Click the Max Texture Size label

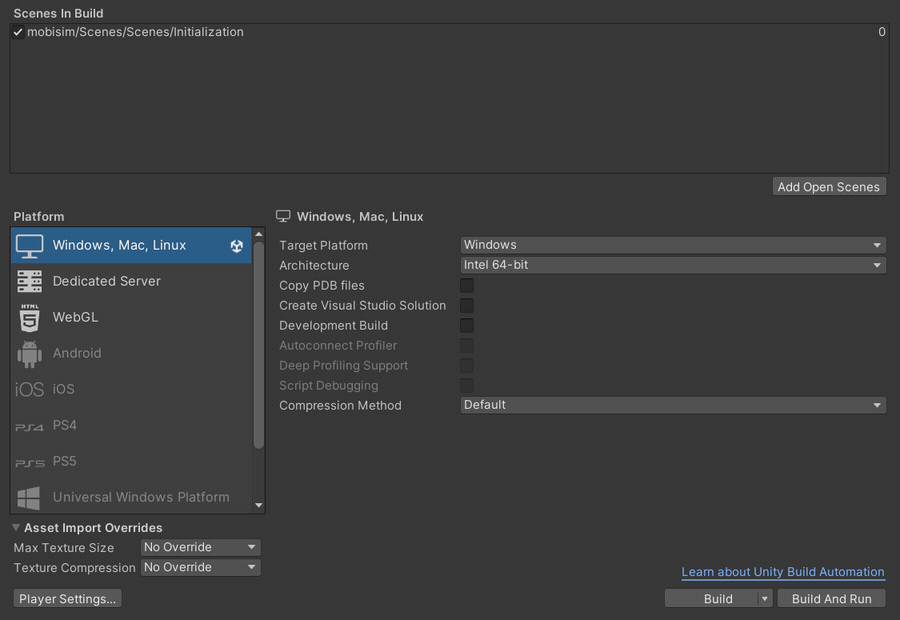(64, 548)
